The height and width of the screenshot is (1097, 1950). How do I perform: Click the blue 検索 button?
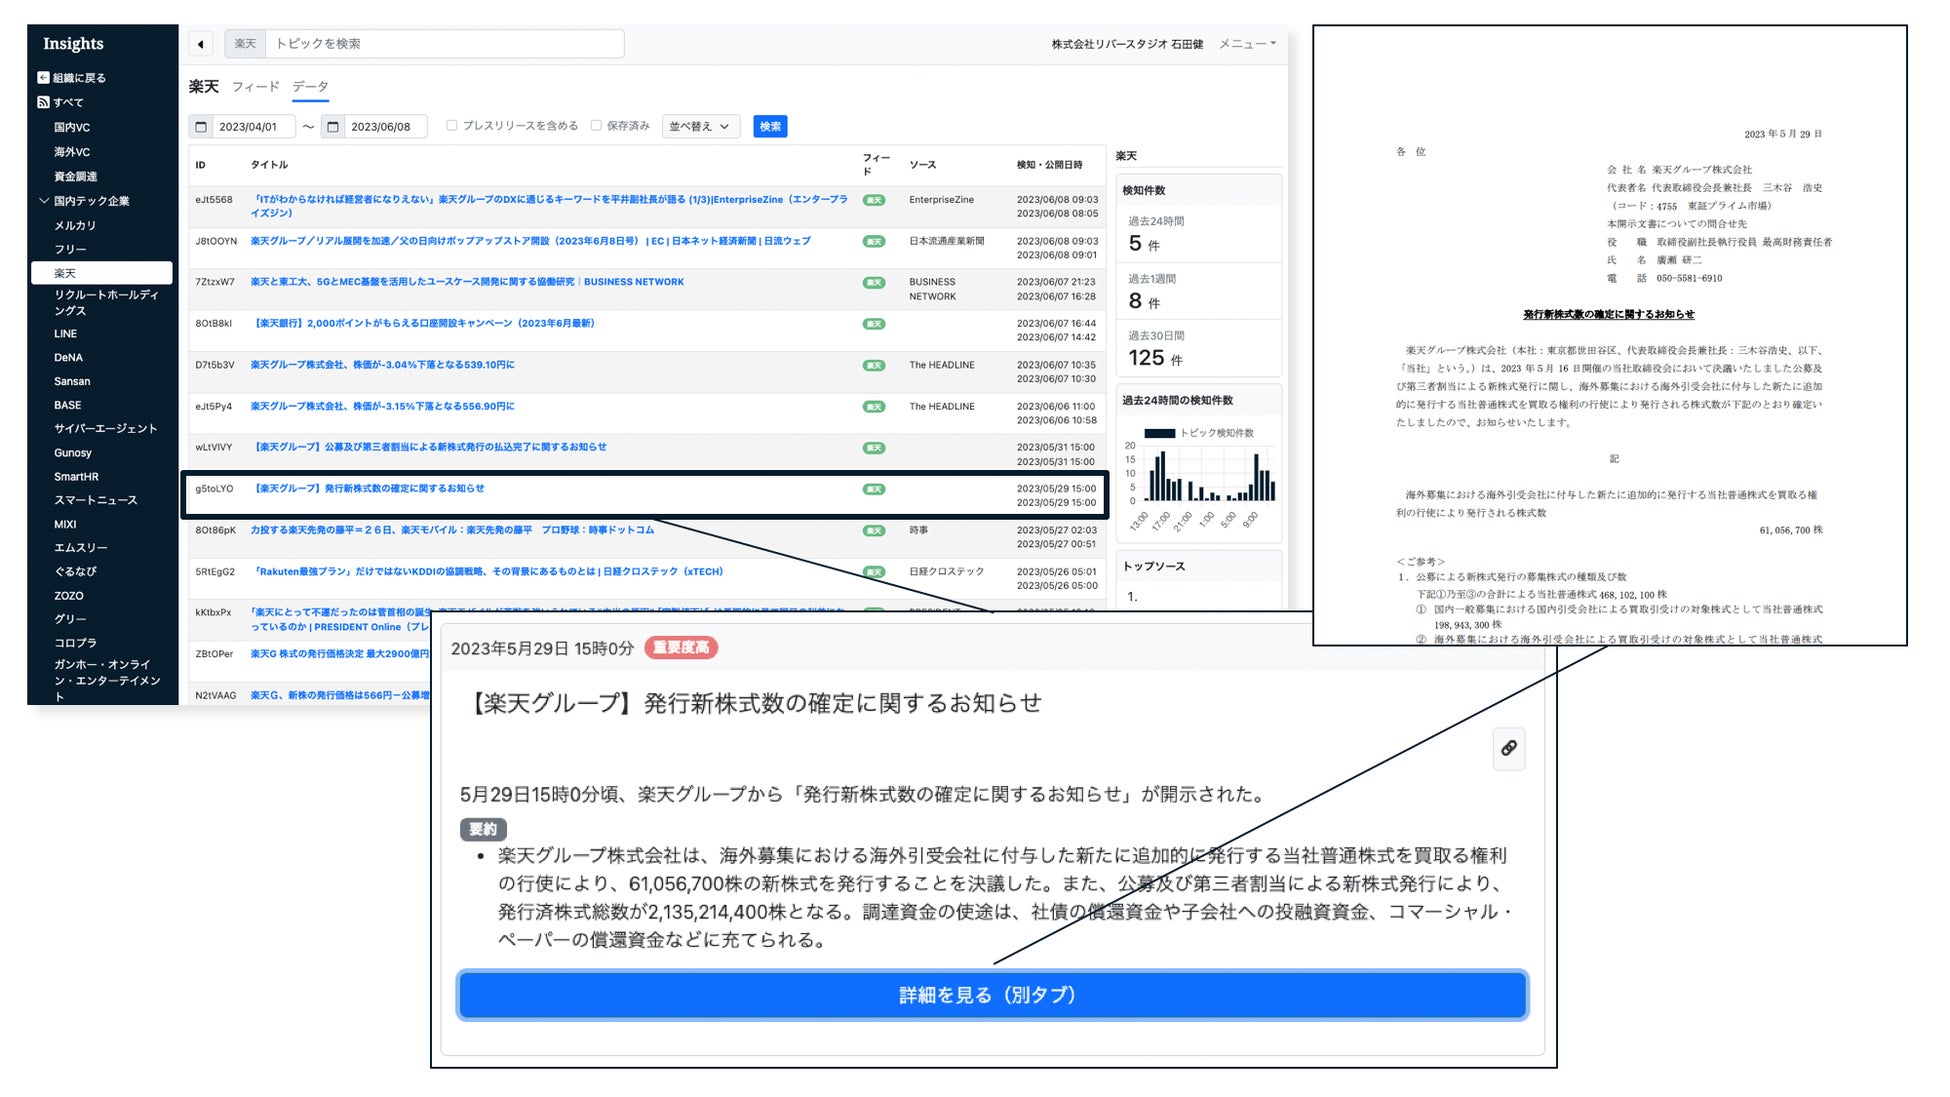pos(769,127)
